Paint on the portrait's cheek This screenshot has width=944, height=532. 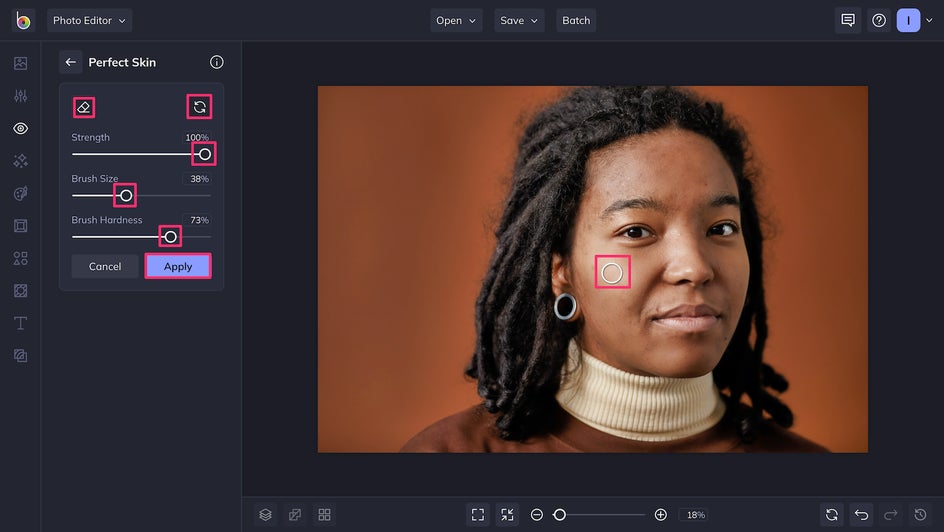point(612,273)
